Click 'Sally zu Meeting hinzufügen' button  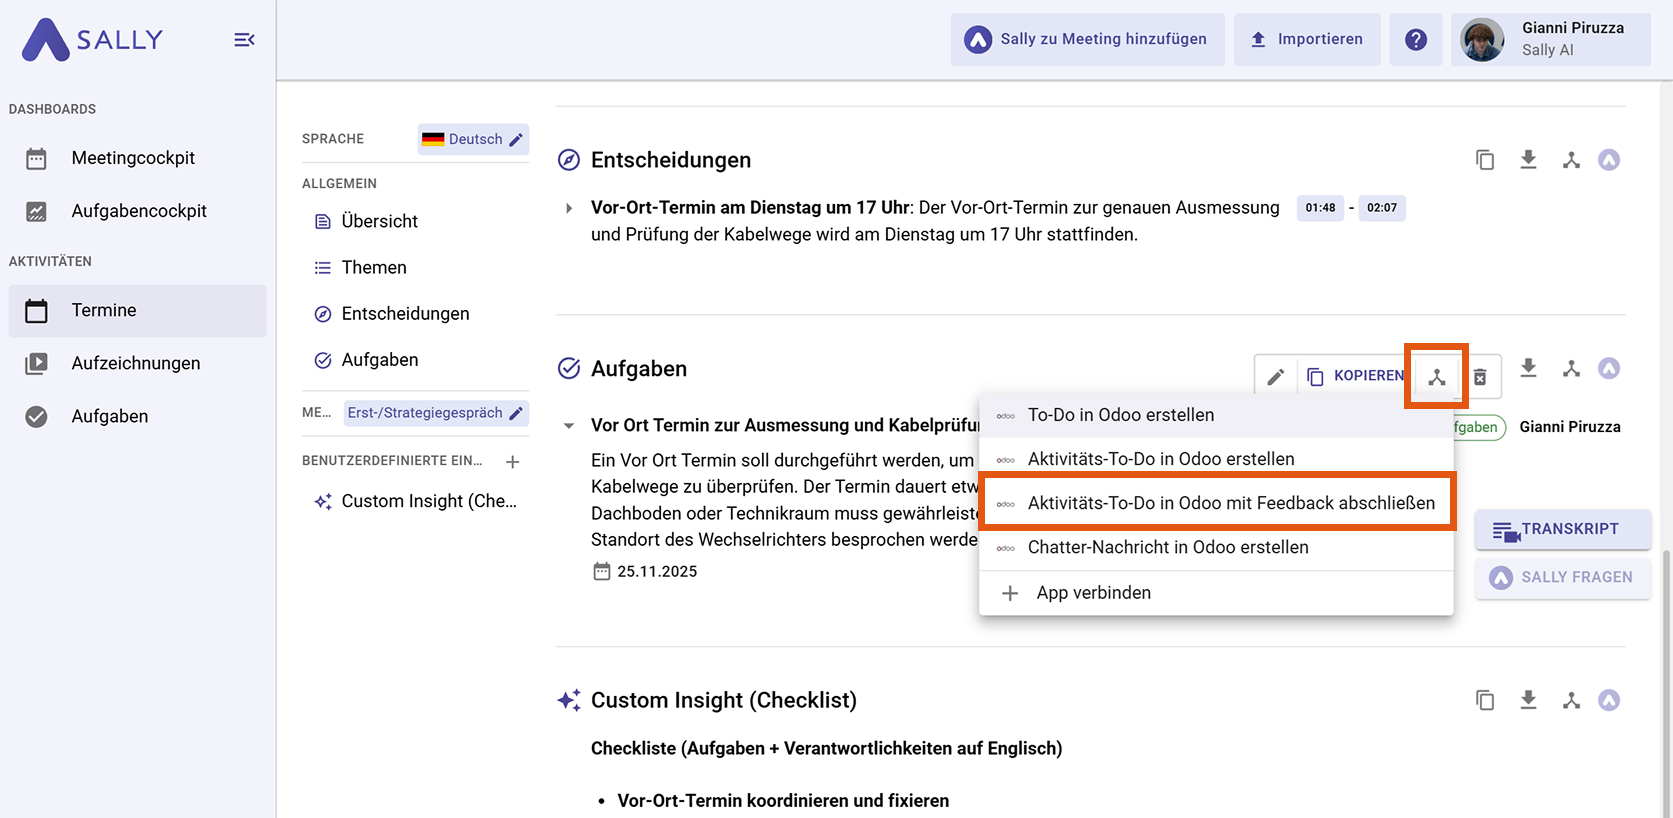(1087, 40)
